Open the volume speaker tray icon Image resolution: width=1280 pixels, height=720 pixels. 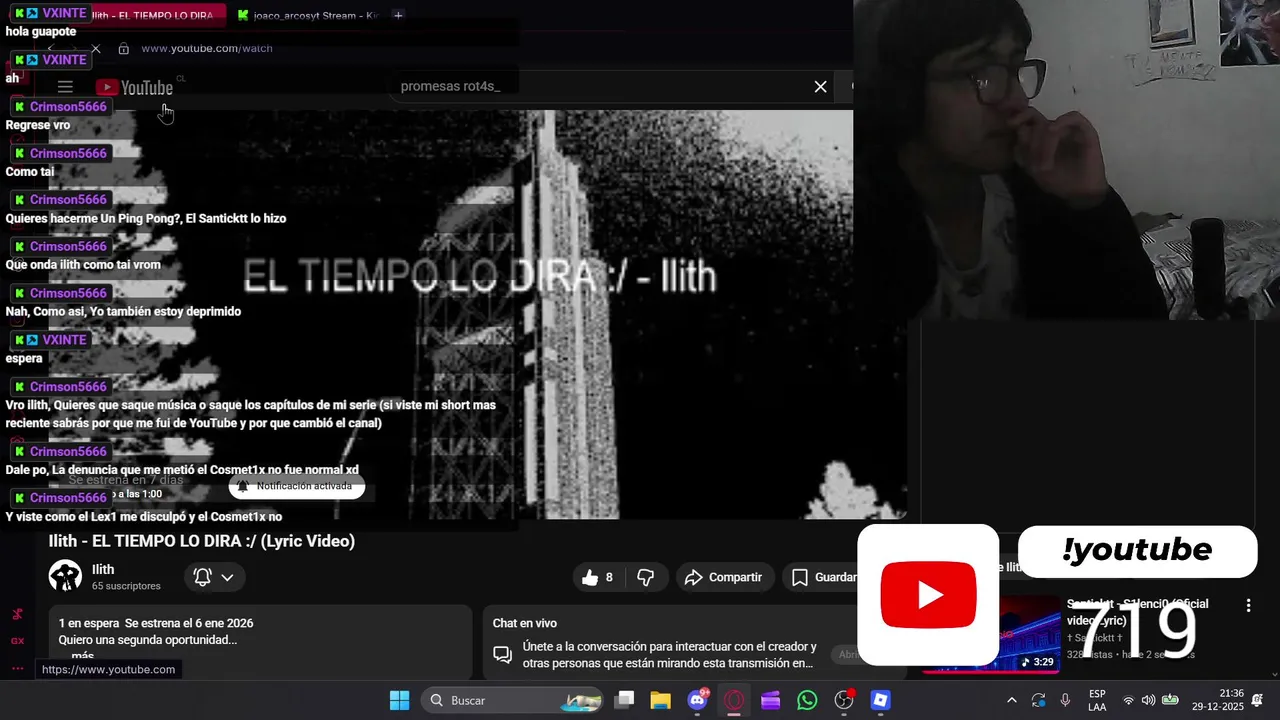click(x=1148, y=700)
